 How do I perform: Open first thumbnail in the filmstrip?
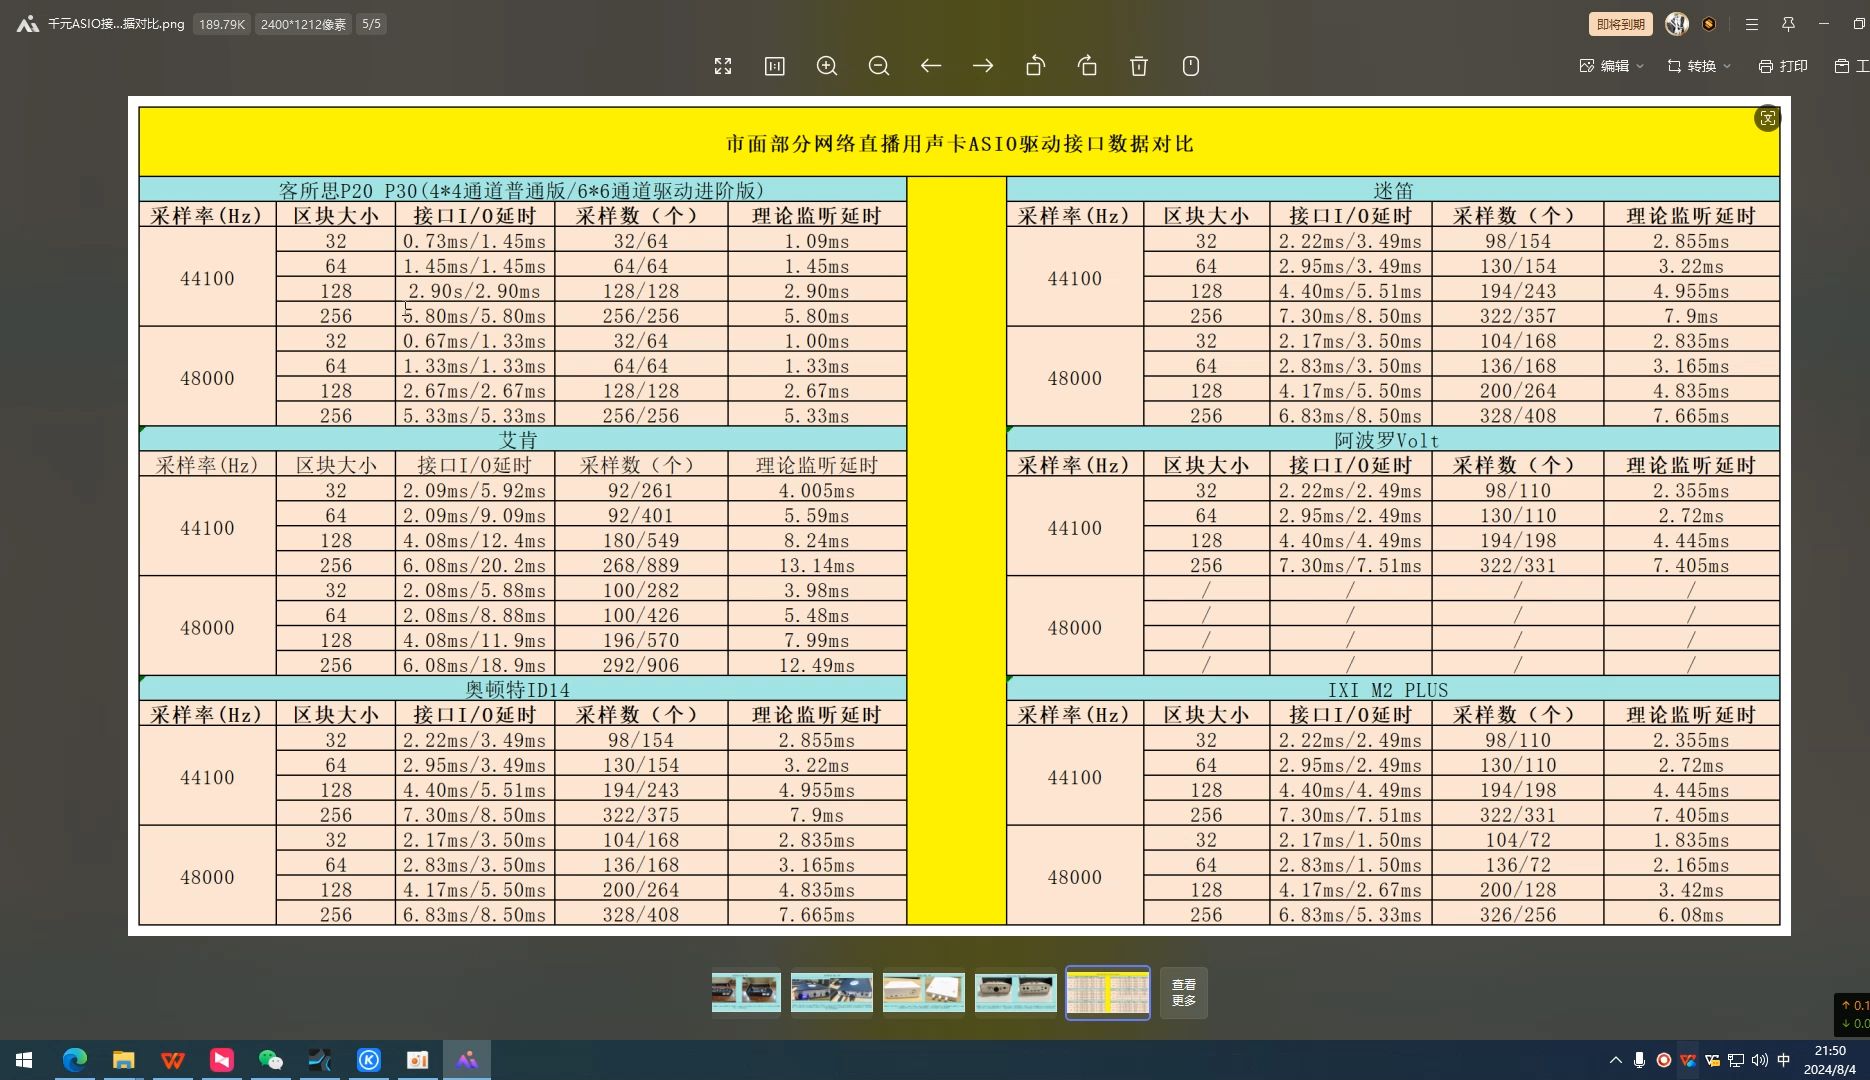click(746, 992)
